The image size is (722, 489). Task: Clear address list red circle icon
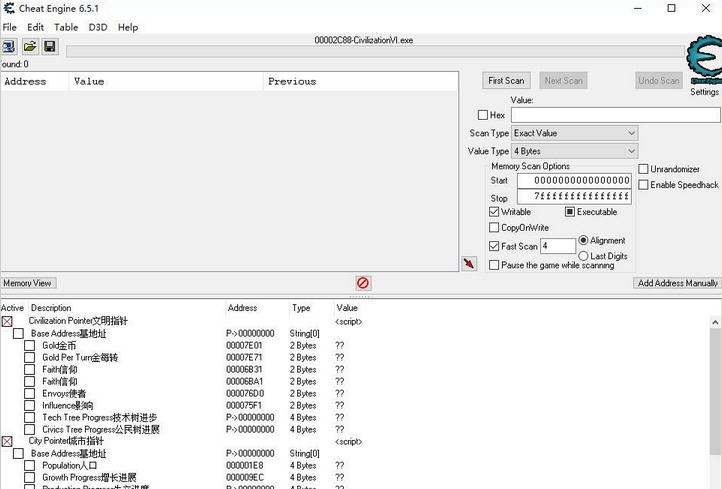click(x=363, y=283)
